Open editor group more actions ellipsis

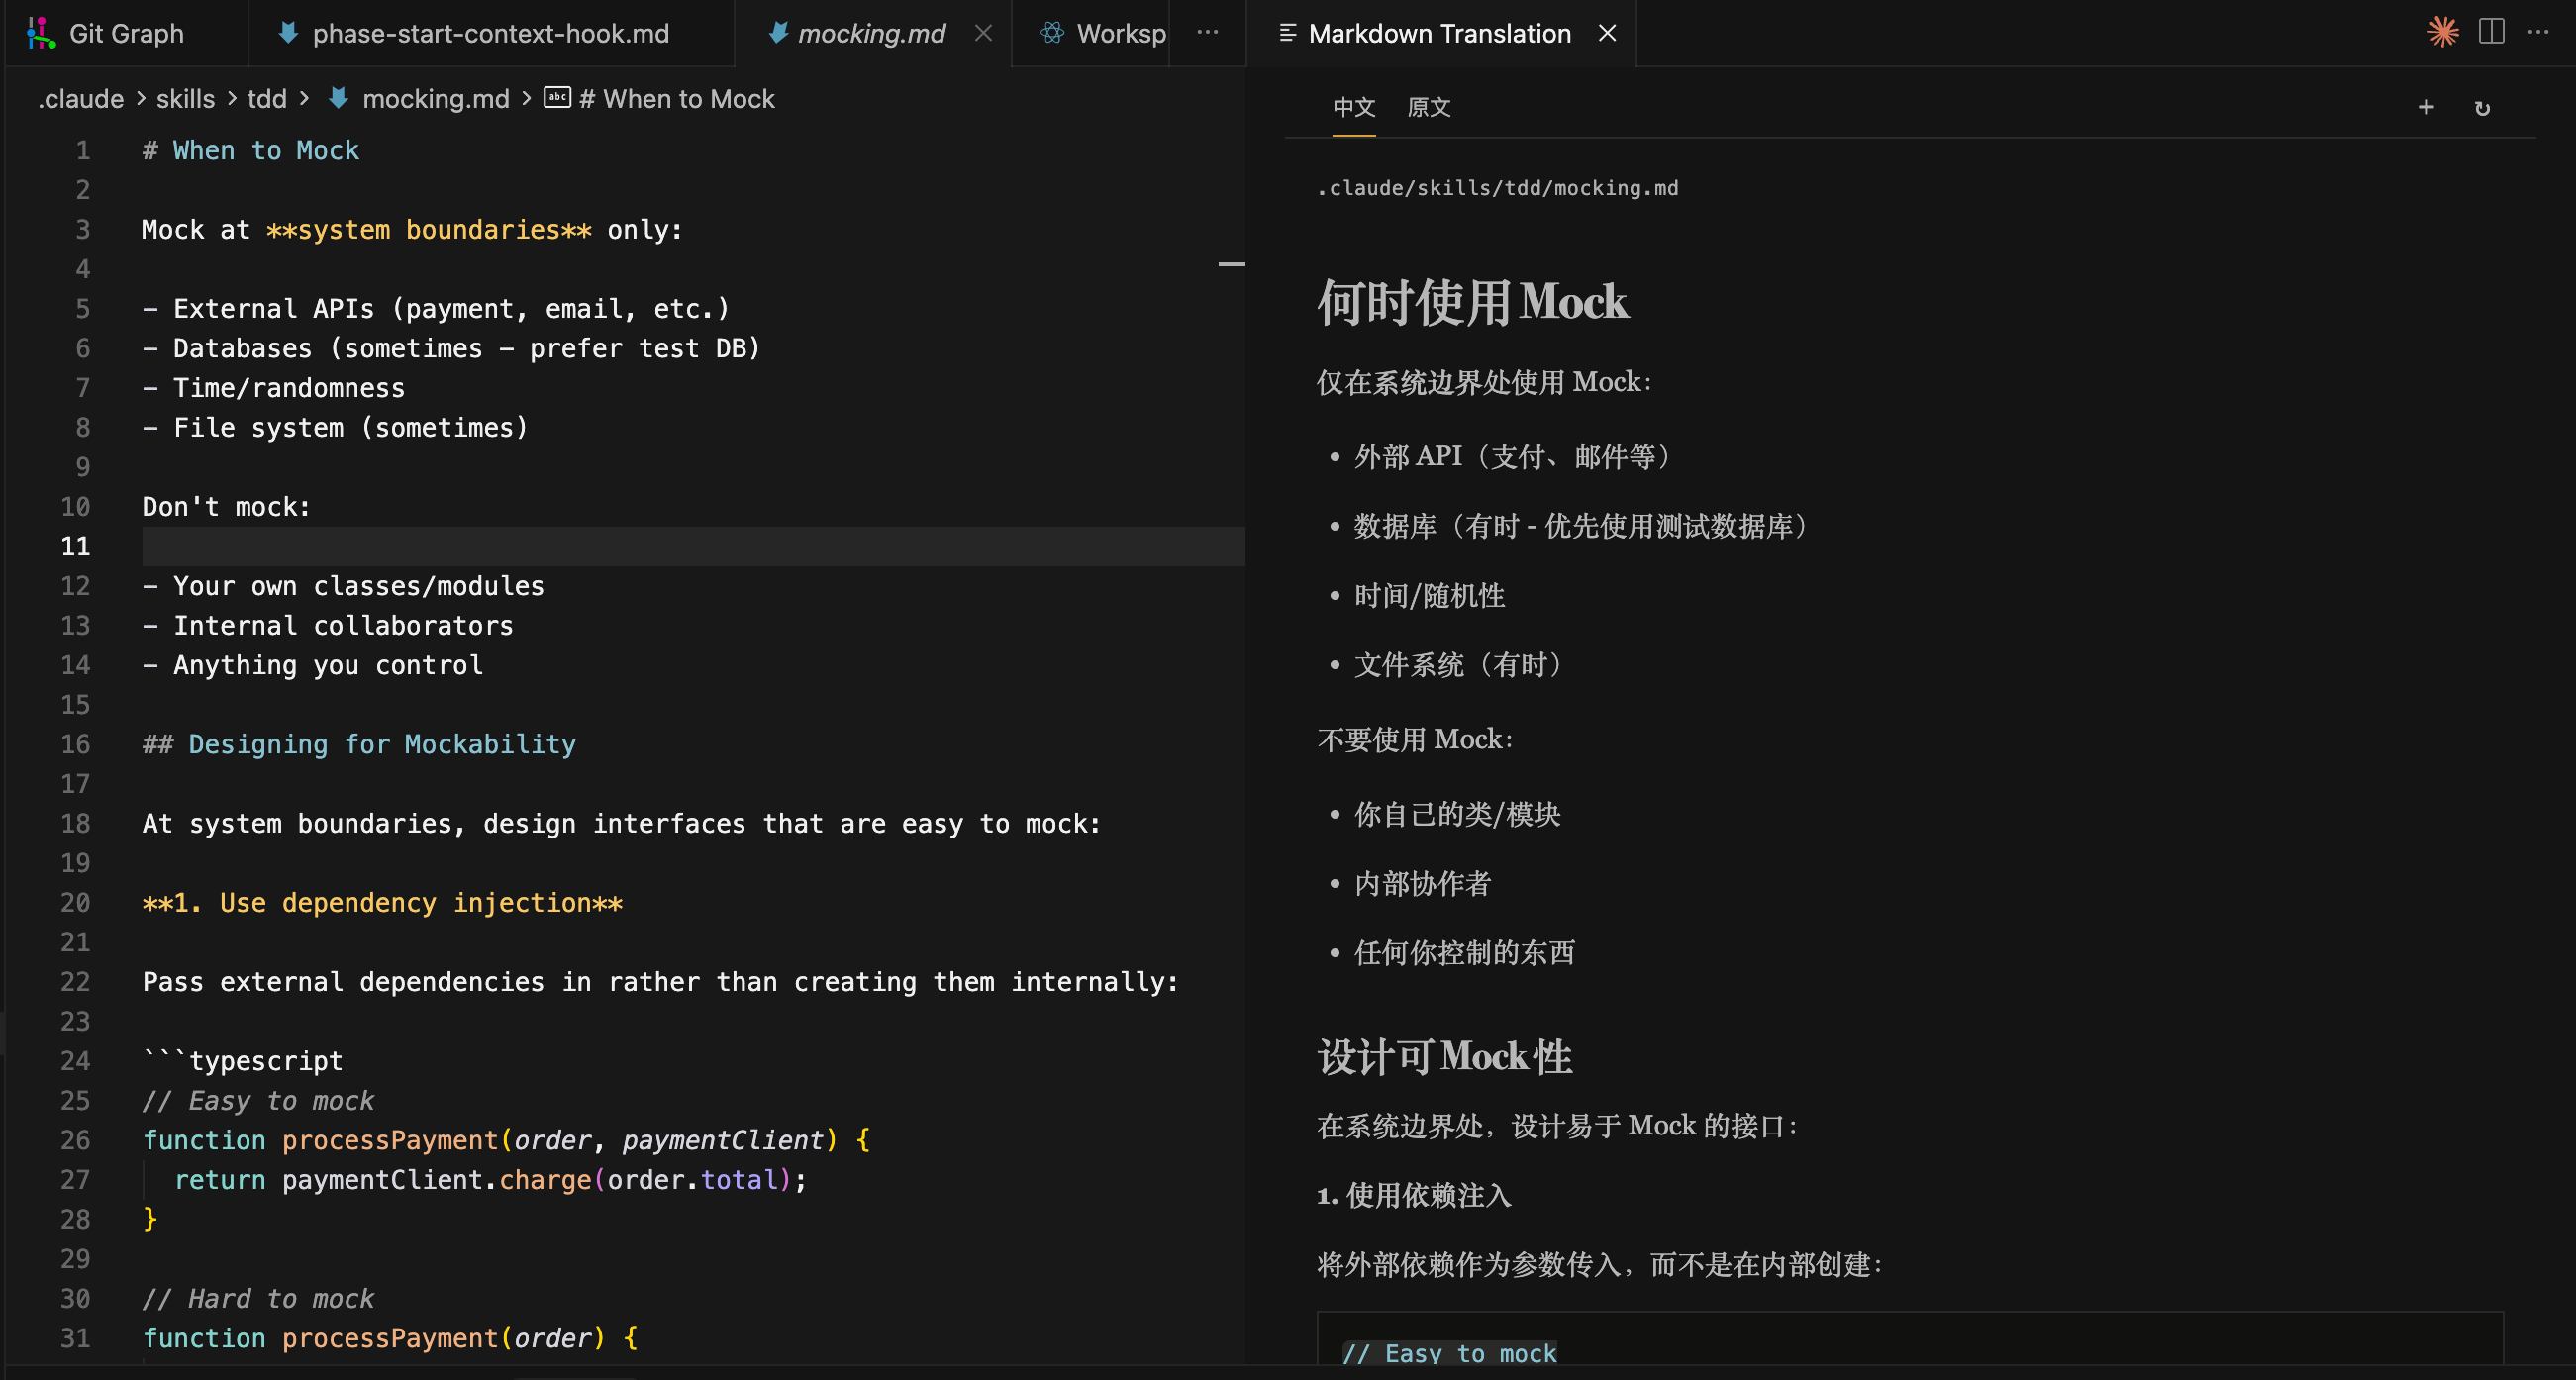pos(1207,33)
